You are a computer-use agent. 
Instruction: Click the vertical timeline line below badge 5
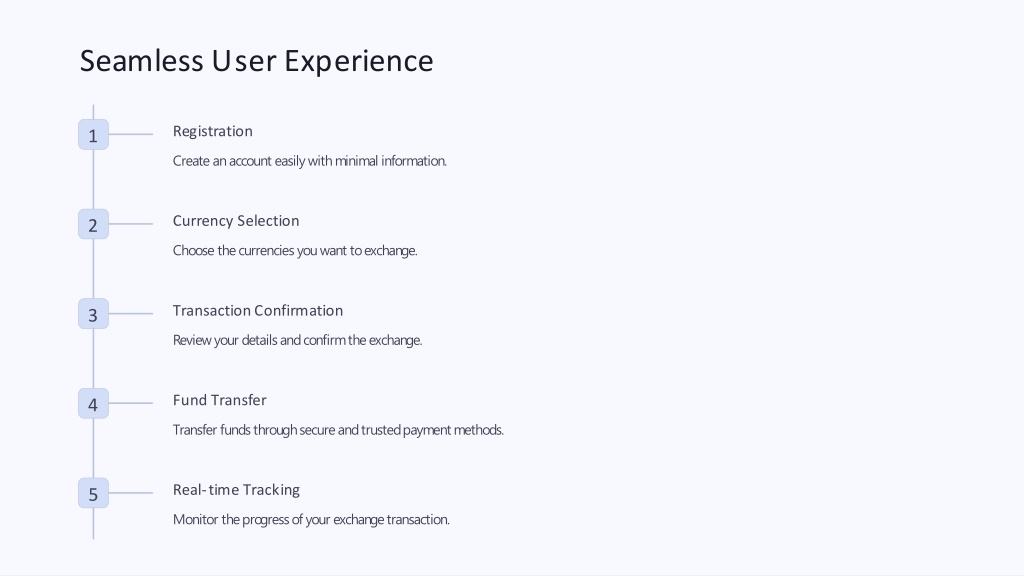[93, 524]
